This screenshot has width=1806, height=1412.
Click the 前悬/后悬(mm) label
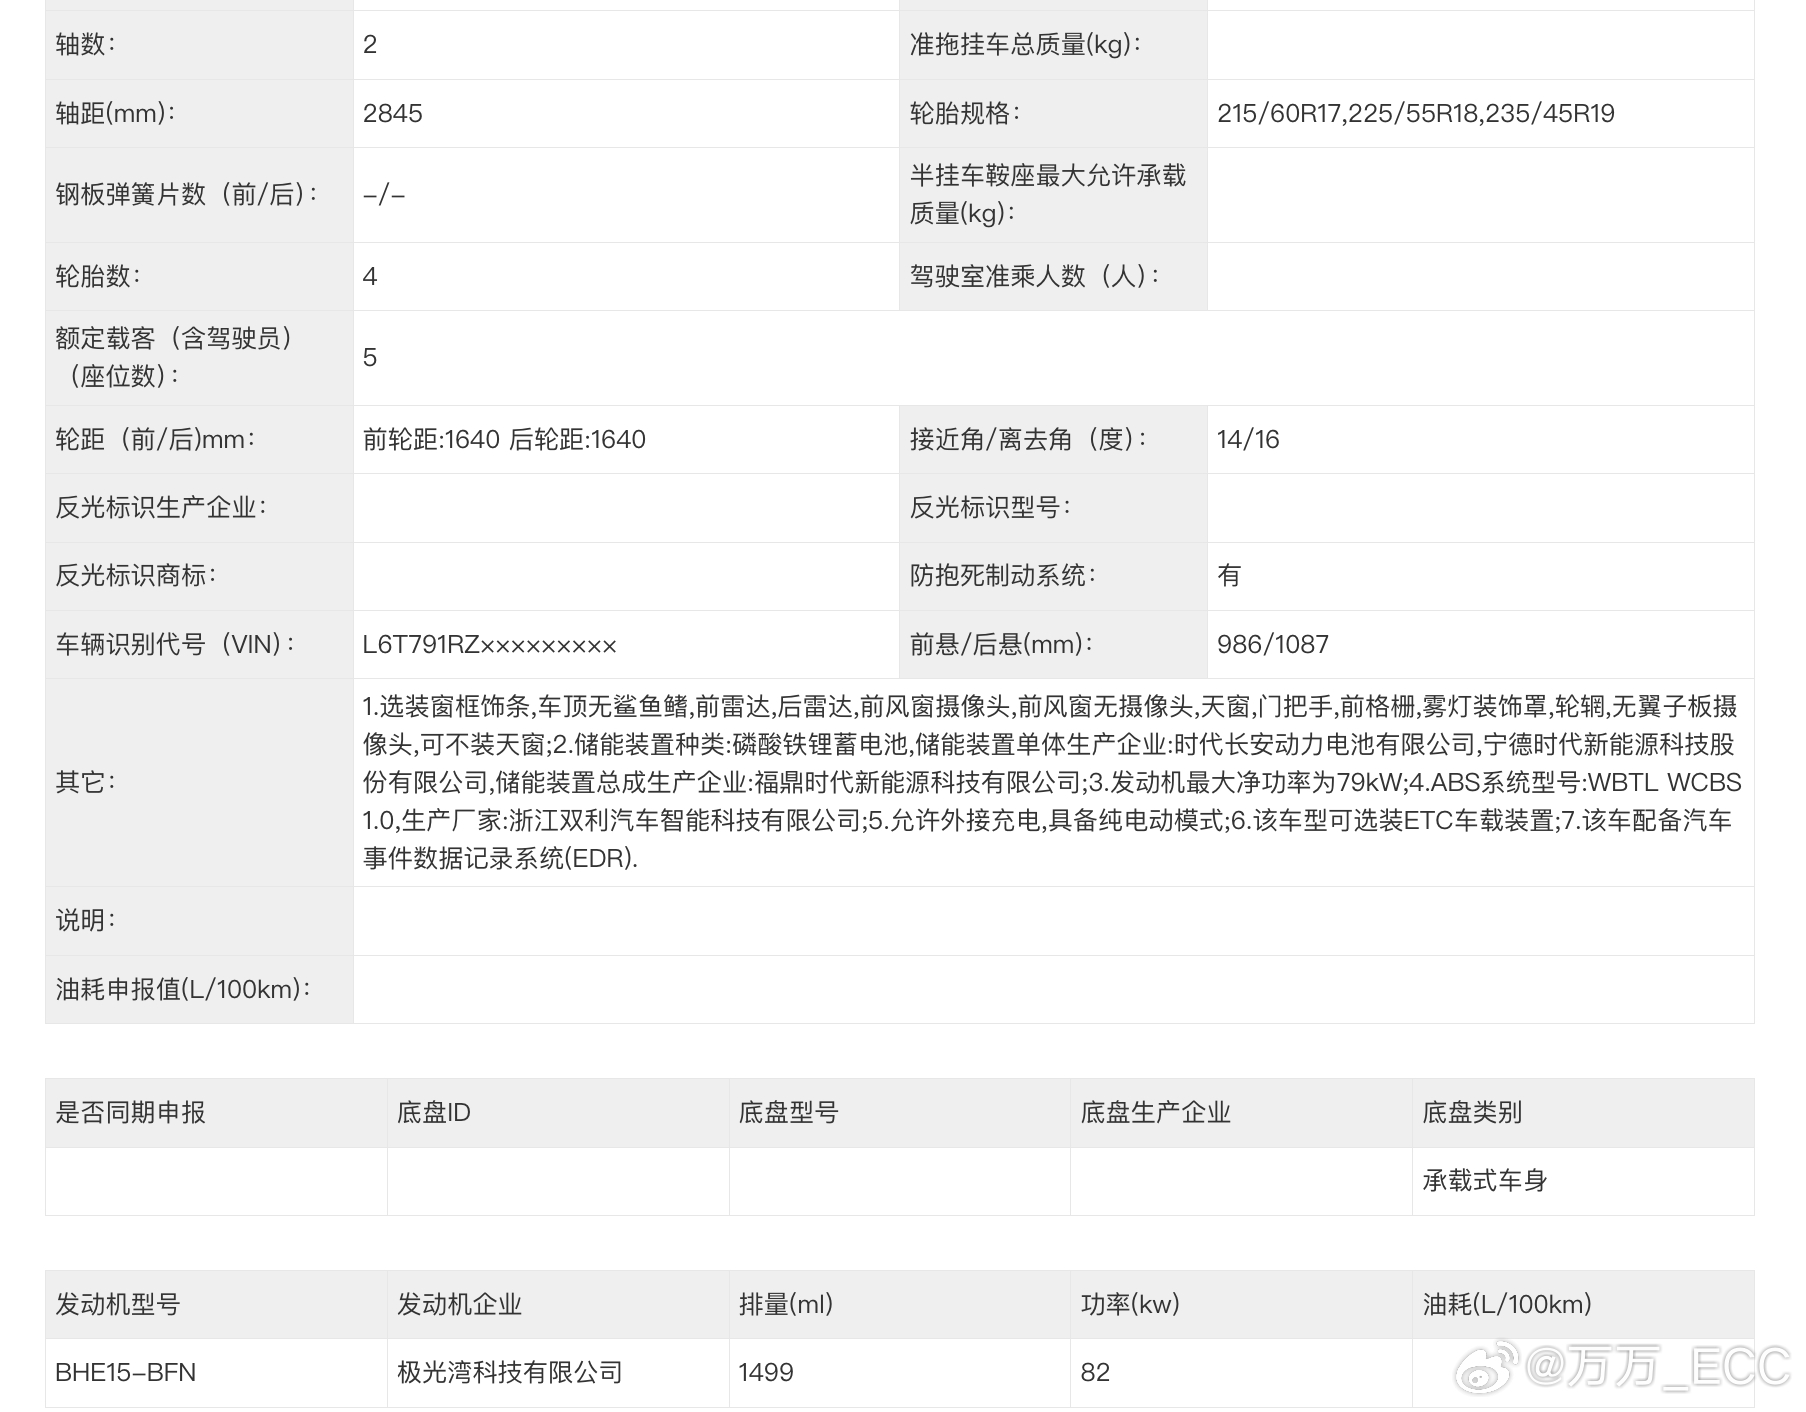[x=1000, y=644]
